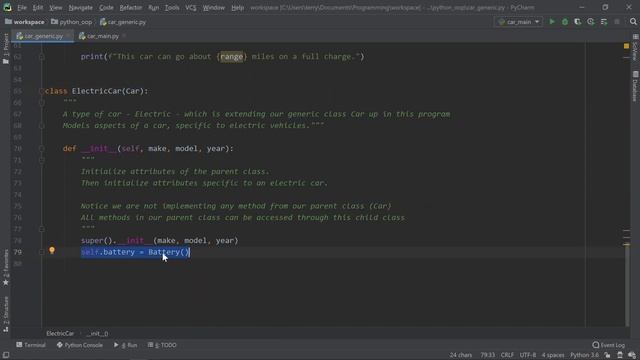Click the python_oop breadcrumb folder
This screenshot has width=640, height=360.
click(72, 22)
